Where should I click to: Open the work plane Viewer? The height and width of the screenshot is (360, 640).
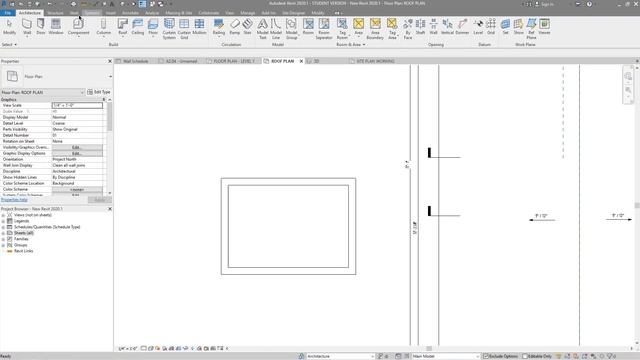(x=544, y=27)
